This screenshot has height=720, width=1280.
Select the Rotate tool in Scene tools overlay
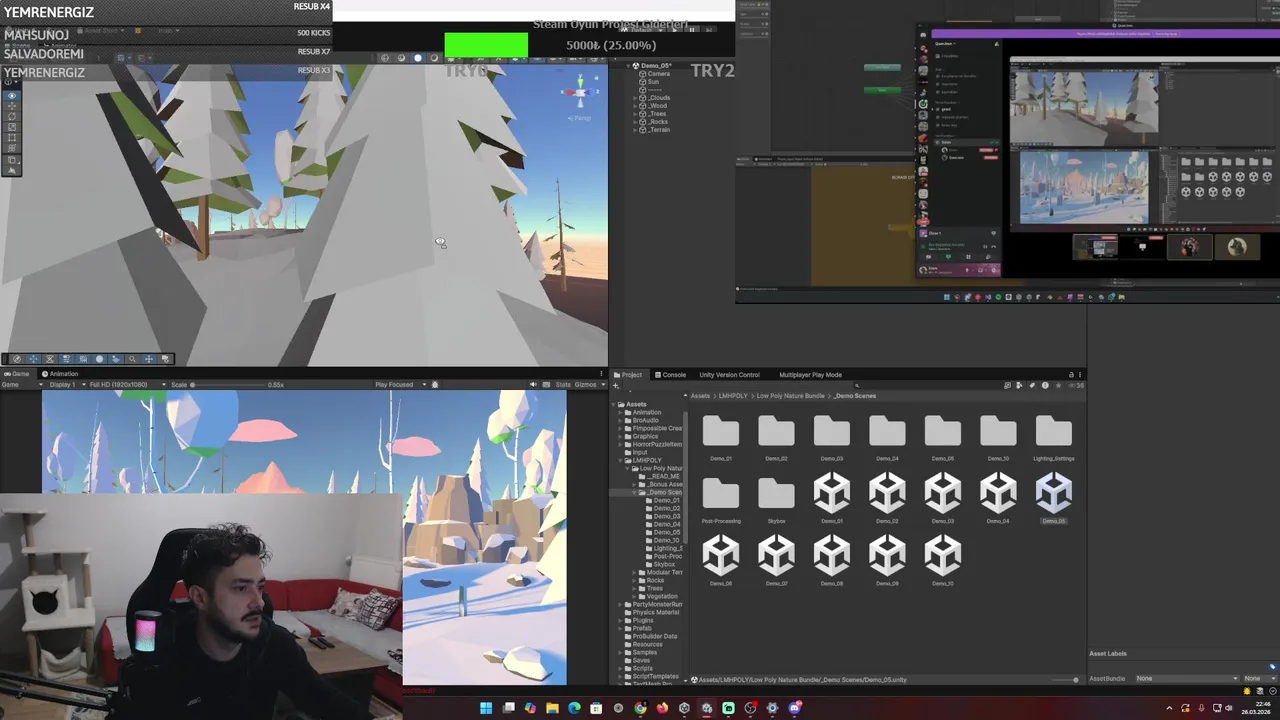click(x=12, y=116)
